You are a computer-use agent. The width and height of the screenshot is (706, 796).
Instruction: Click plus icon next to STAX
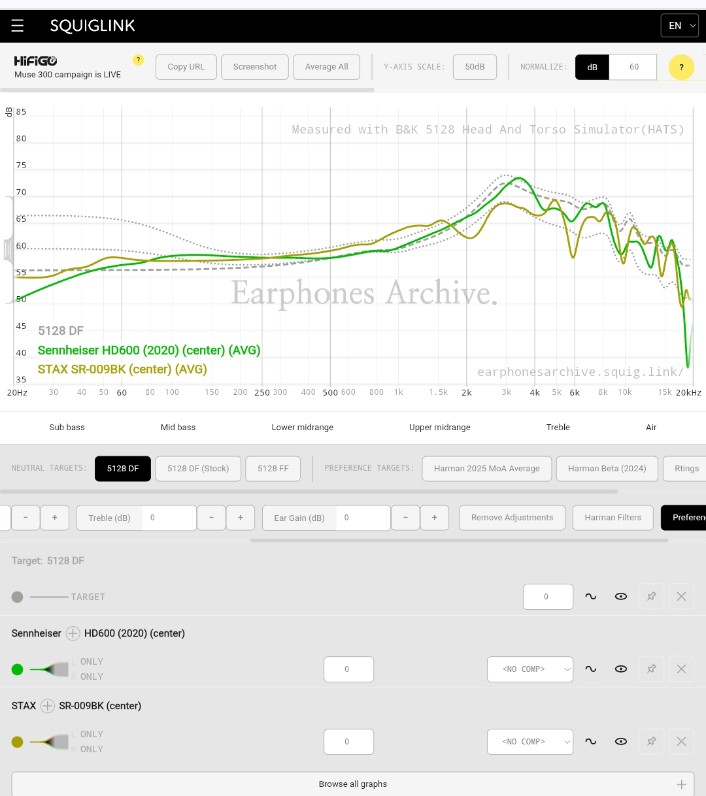point(47,706)
